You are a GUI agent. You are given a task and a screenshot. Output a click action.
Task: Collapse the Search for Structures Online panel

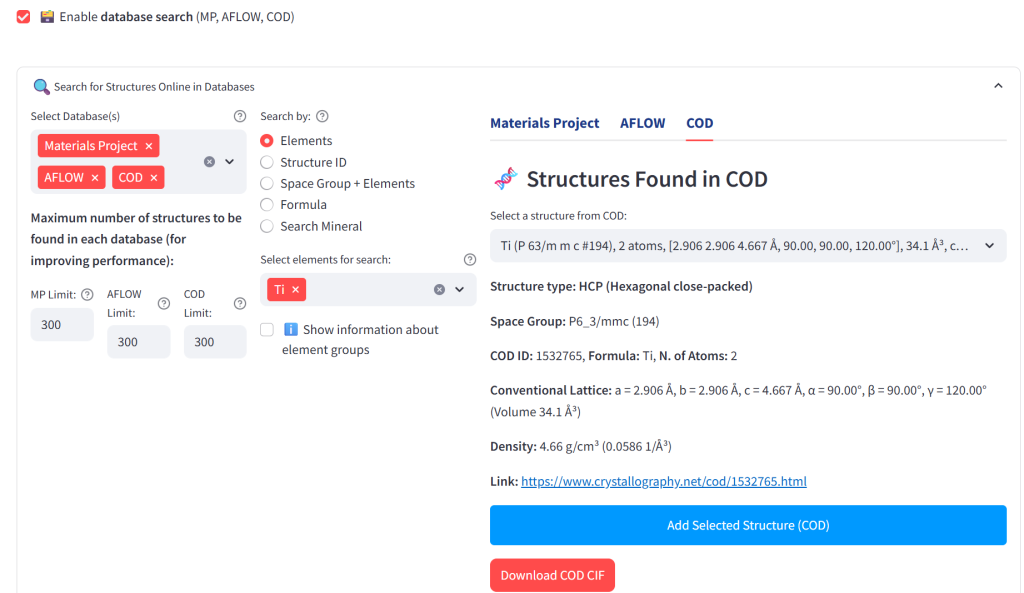click(x=997, y=87)
